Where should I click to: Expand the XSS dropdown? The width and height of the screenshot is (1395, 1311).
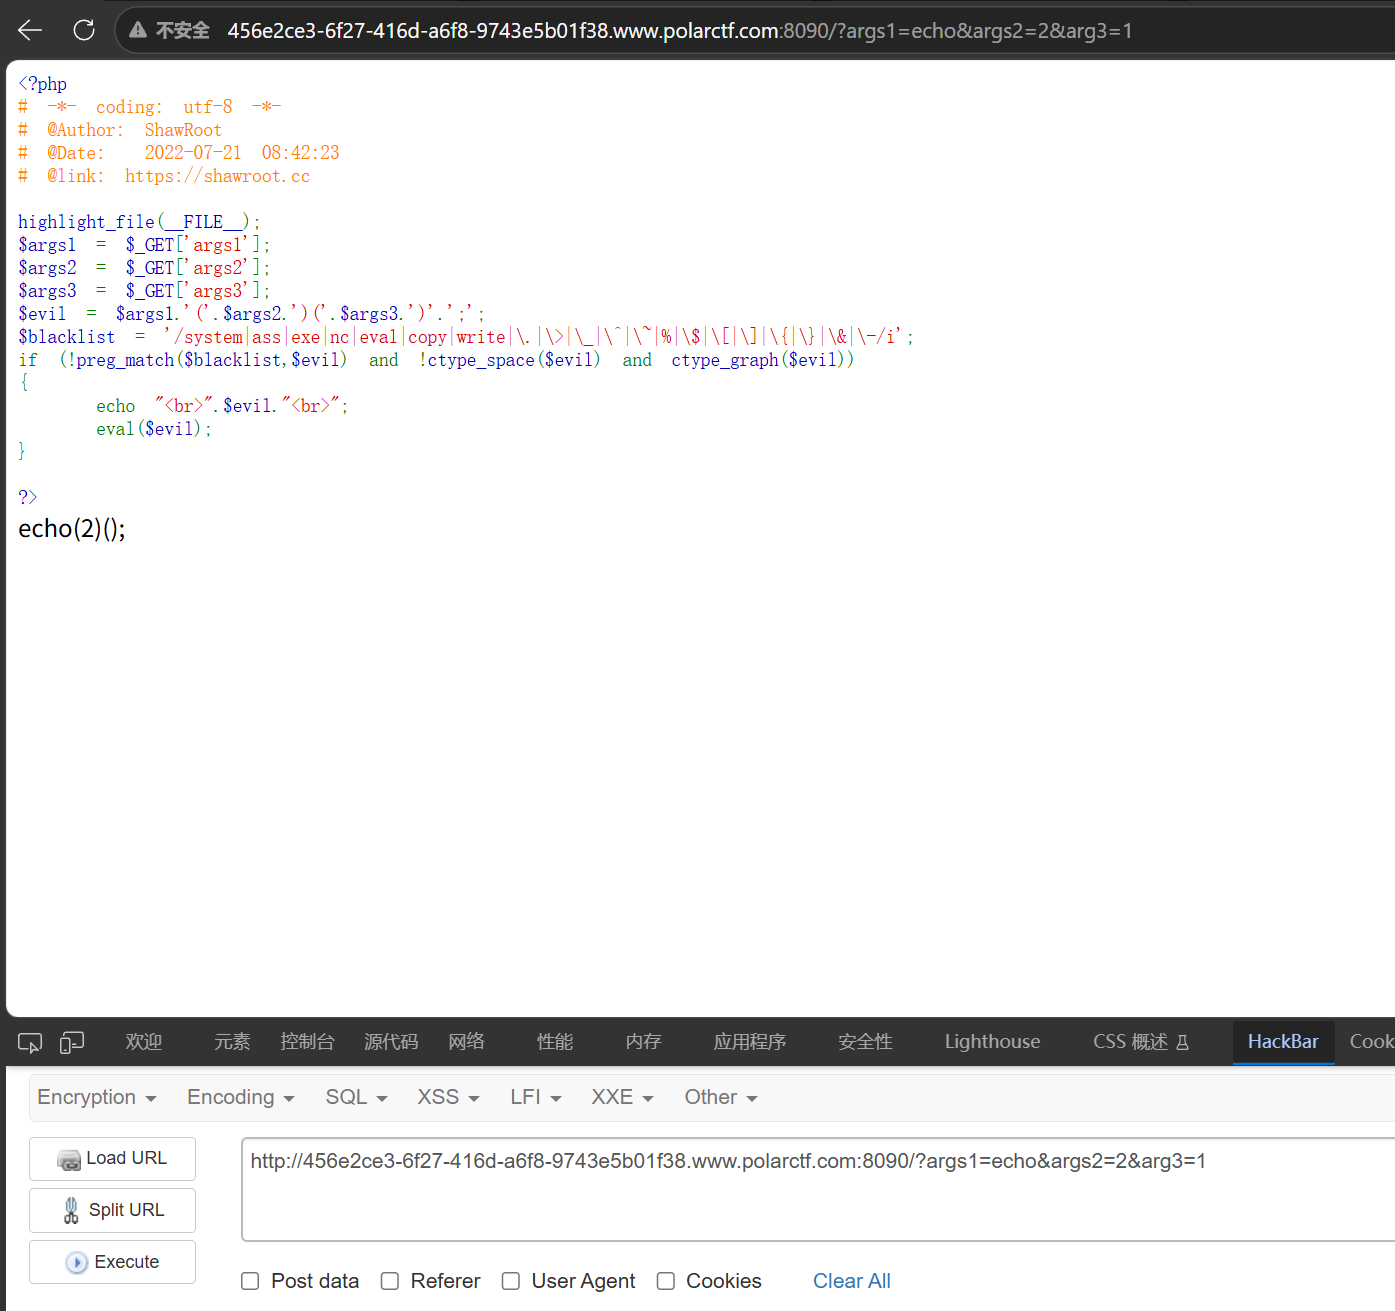click(x=448, y=1097)
